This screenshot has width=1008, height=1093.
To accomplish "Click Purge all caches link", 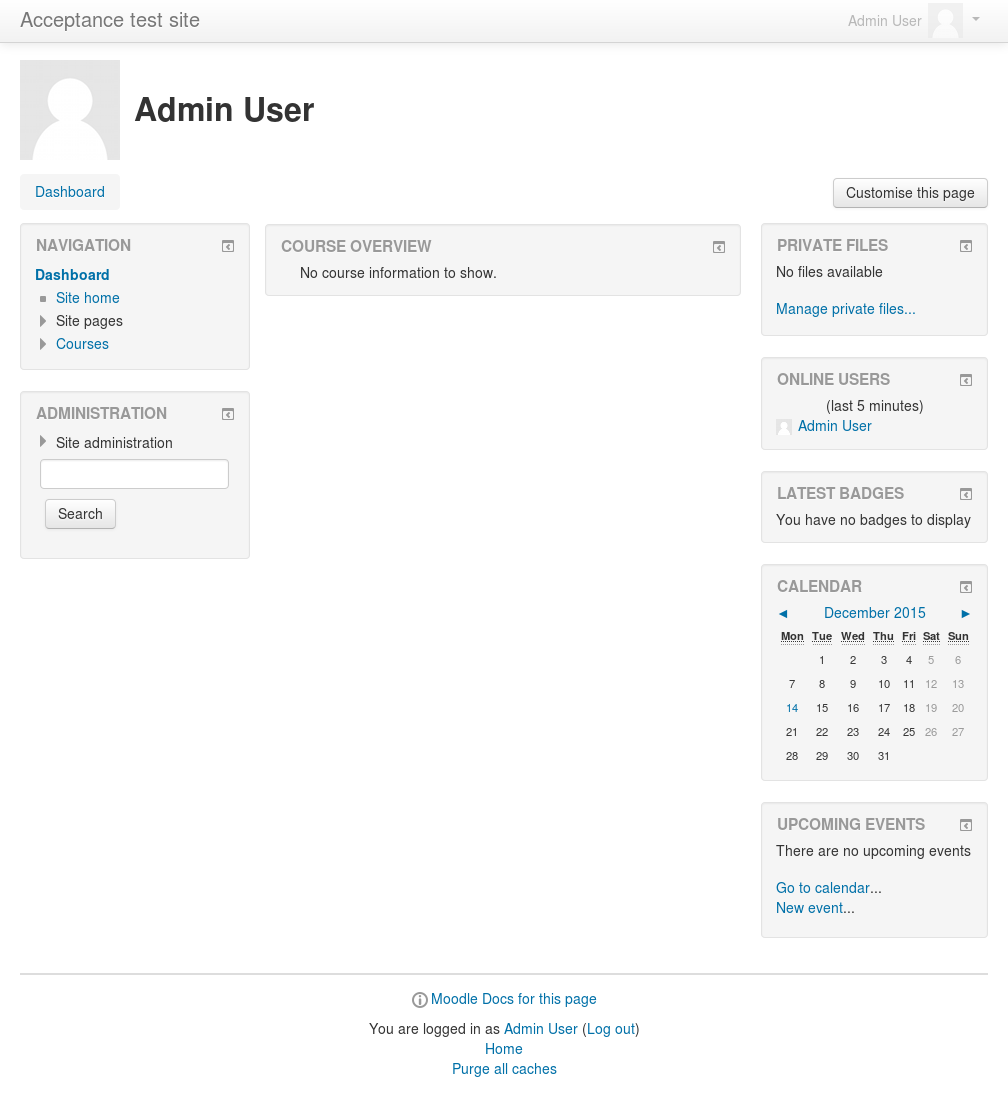I will point(504,1069).
